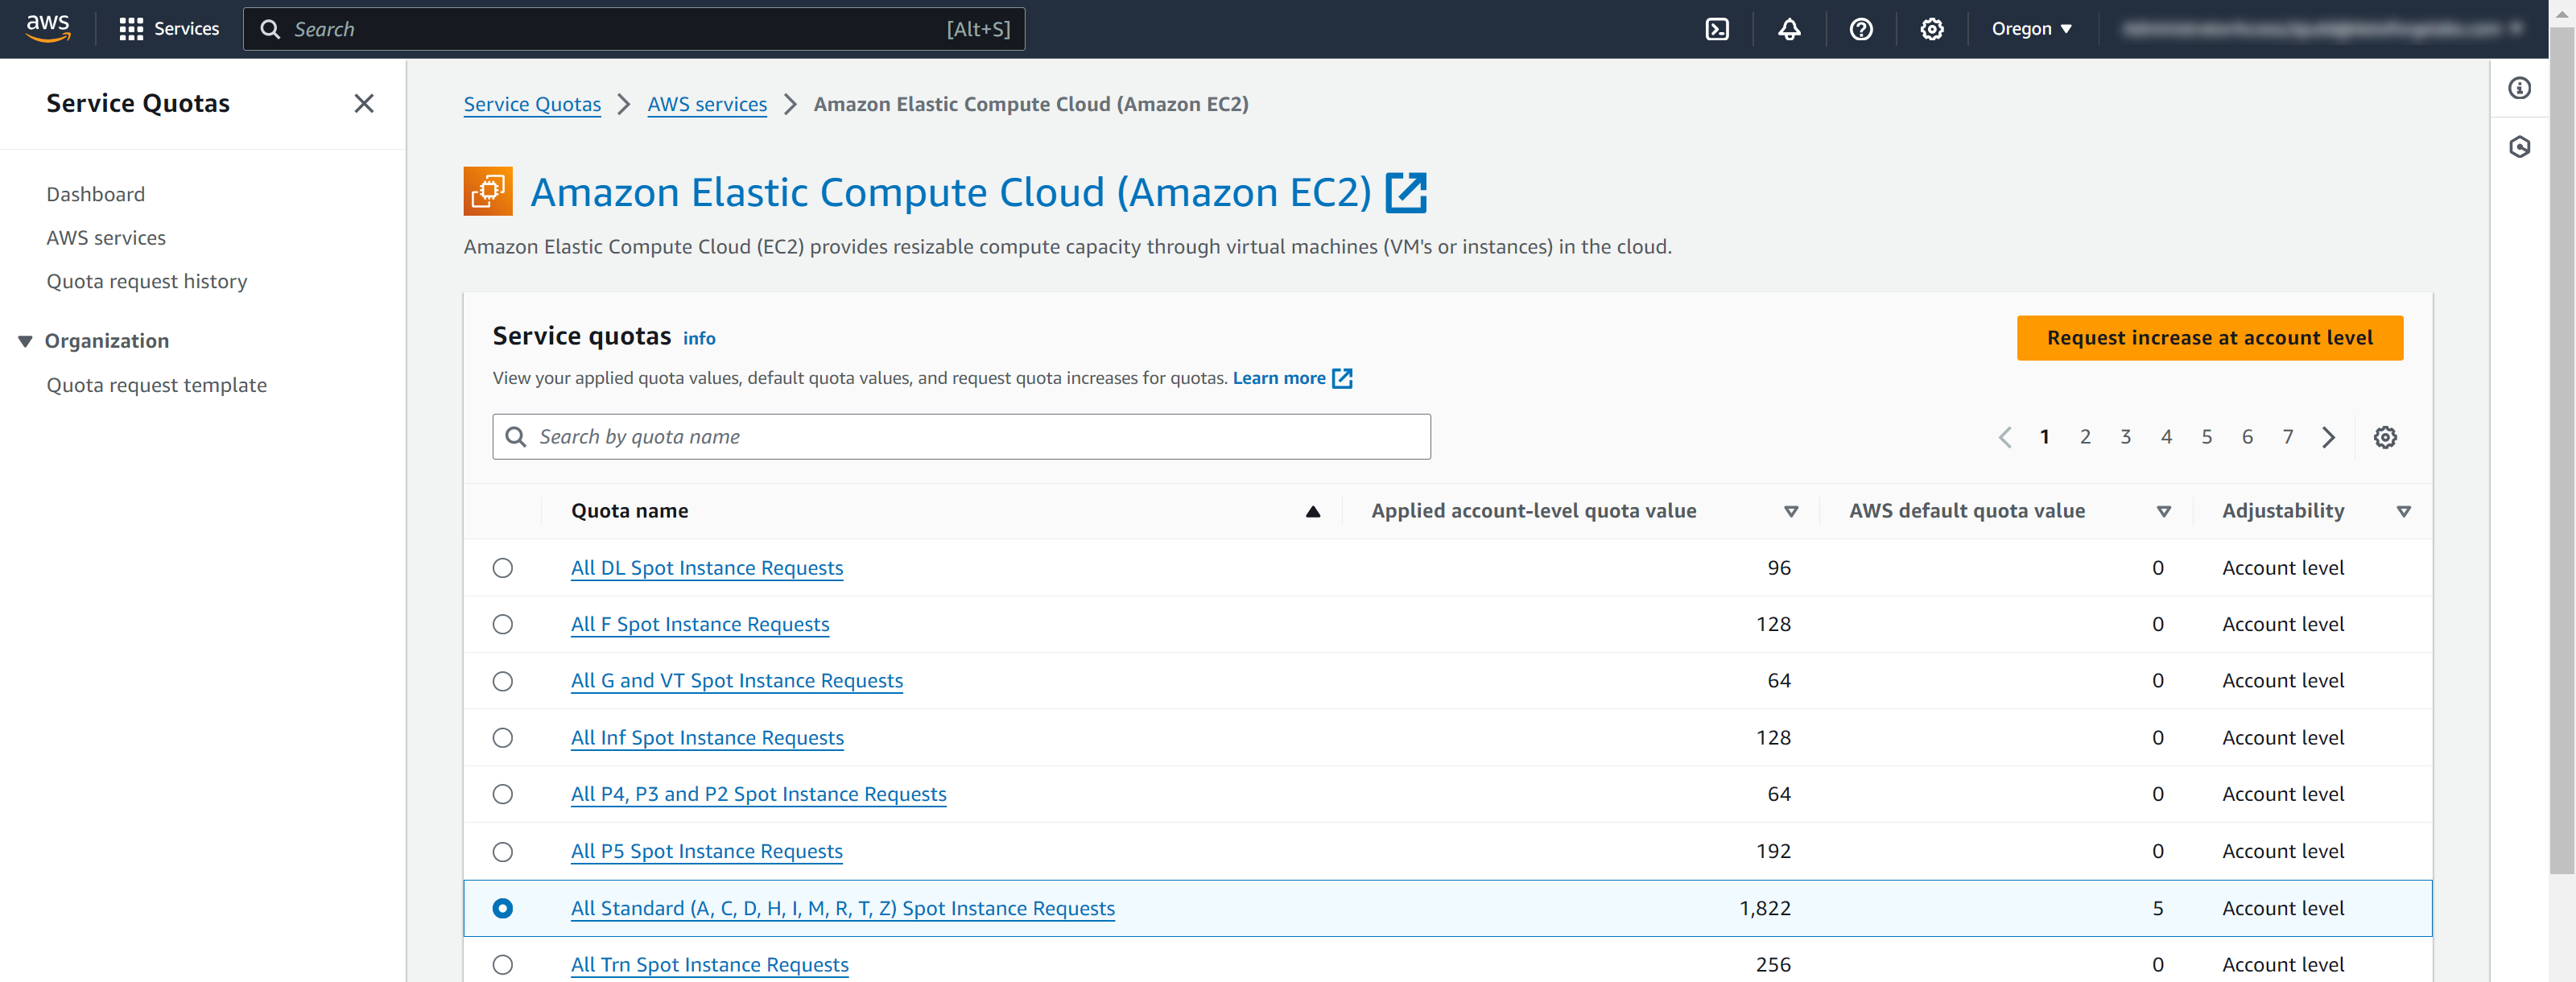Open Learn more external link icon
2576x982 pixels.
[x=1342, y=378]
